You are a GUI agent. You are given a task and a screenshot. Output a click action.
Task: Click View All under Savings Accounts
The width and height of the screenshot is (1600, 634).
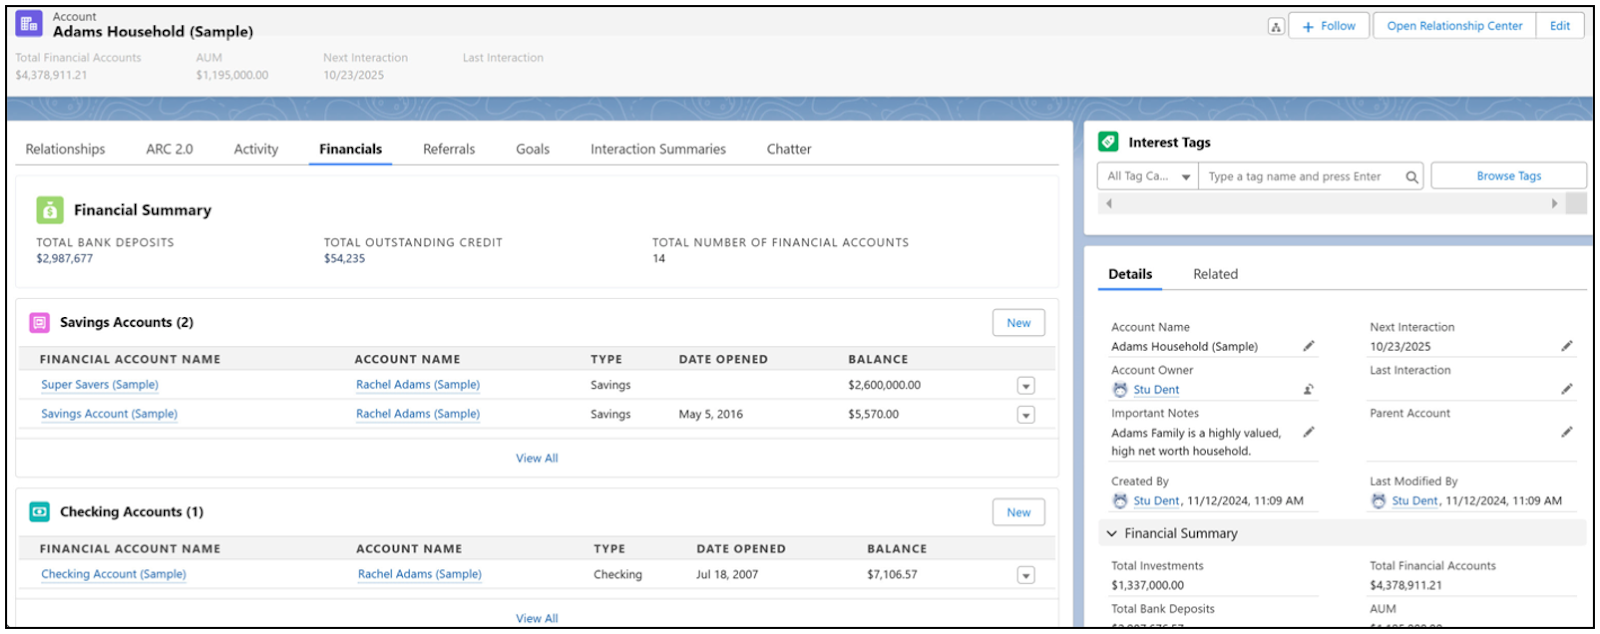coord(537,458)
